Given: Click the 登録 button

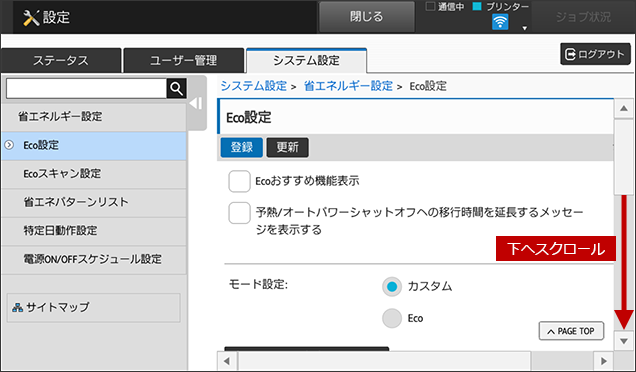Looking at the screenshot, I should tap(242, 147).
